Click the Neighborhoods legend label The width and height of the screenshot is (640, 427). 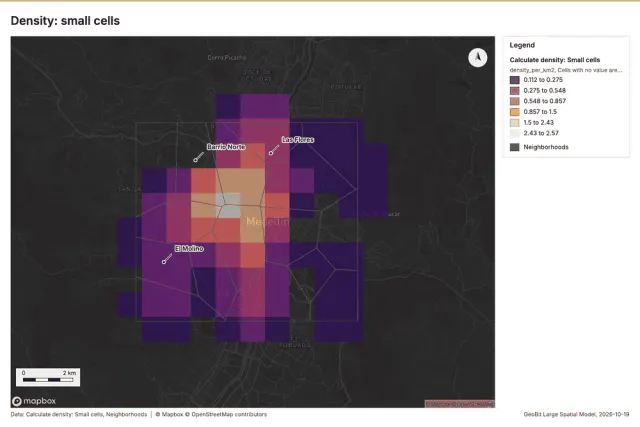coord(546,147)
